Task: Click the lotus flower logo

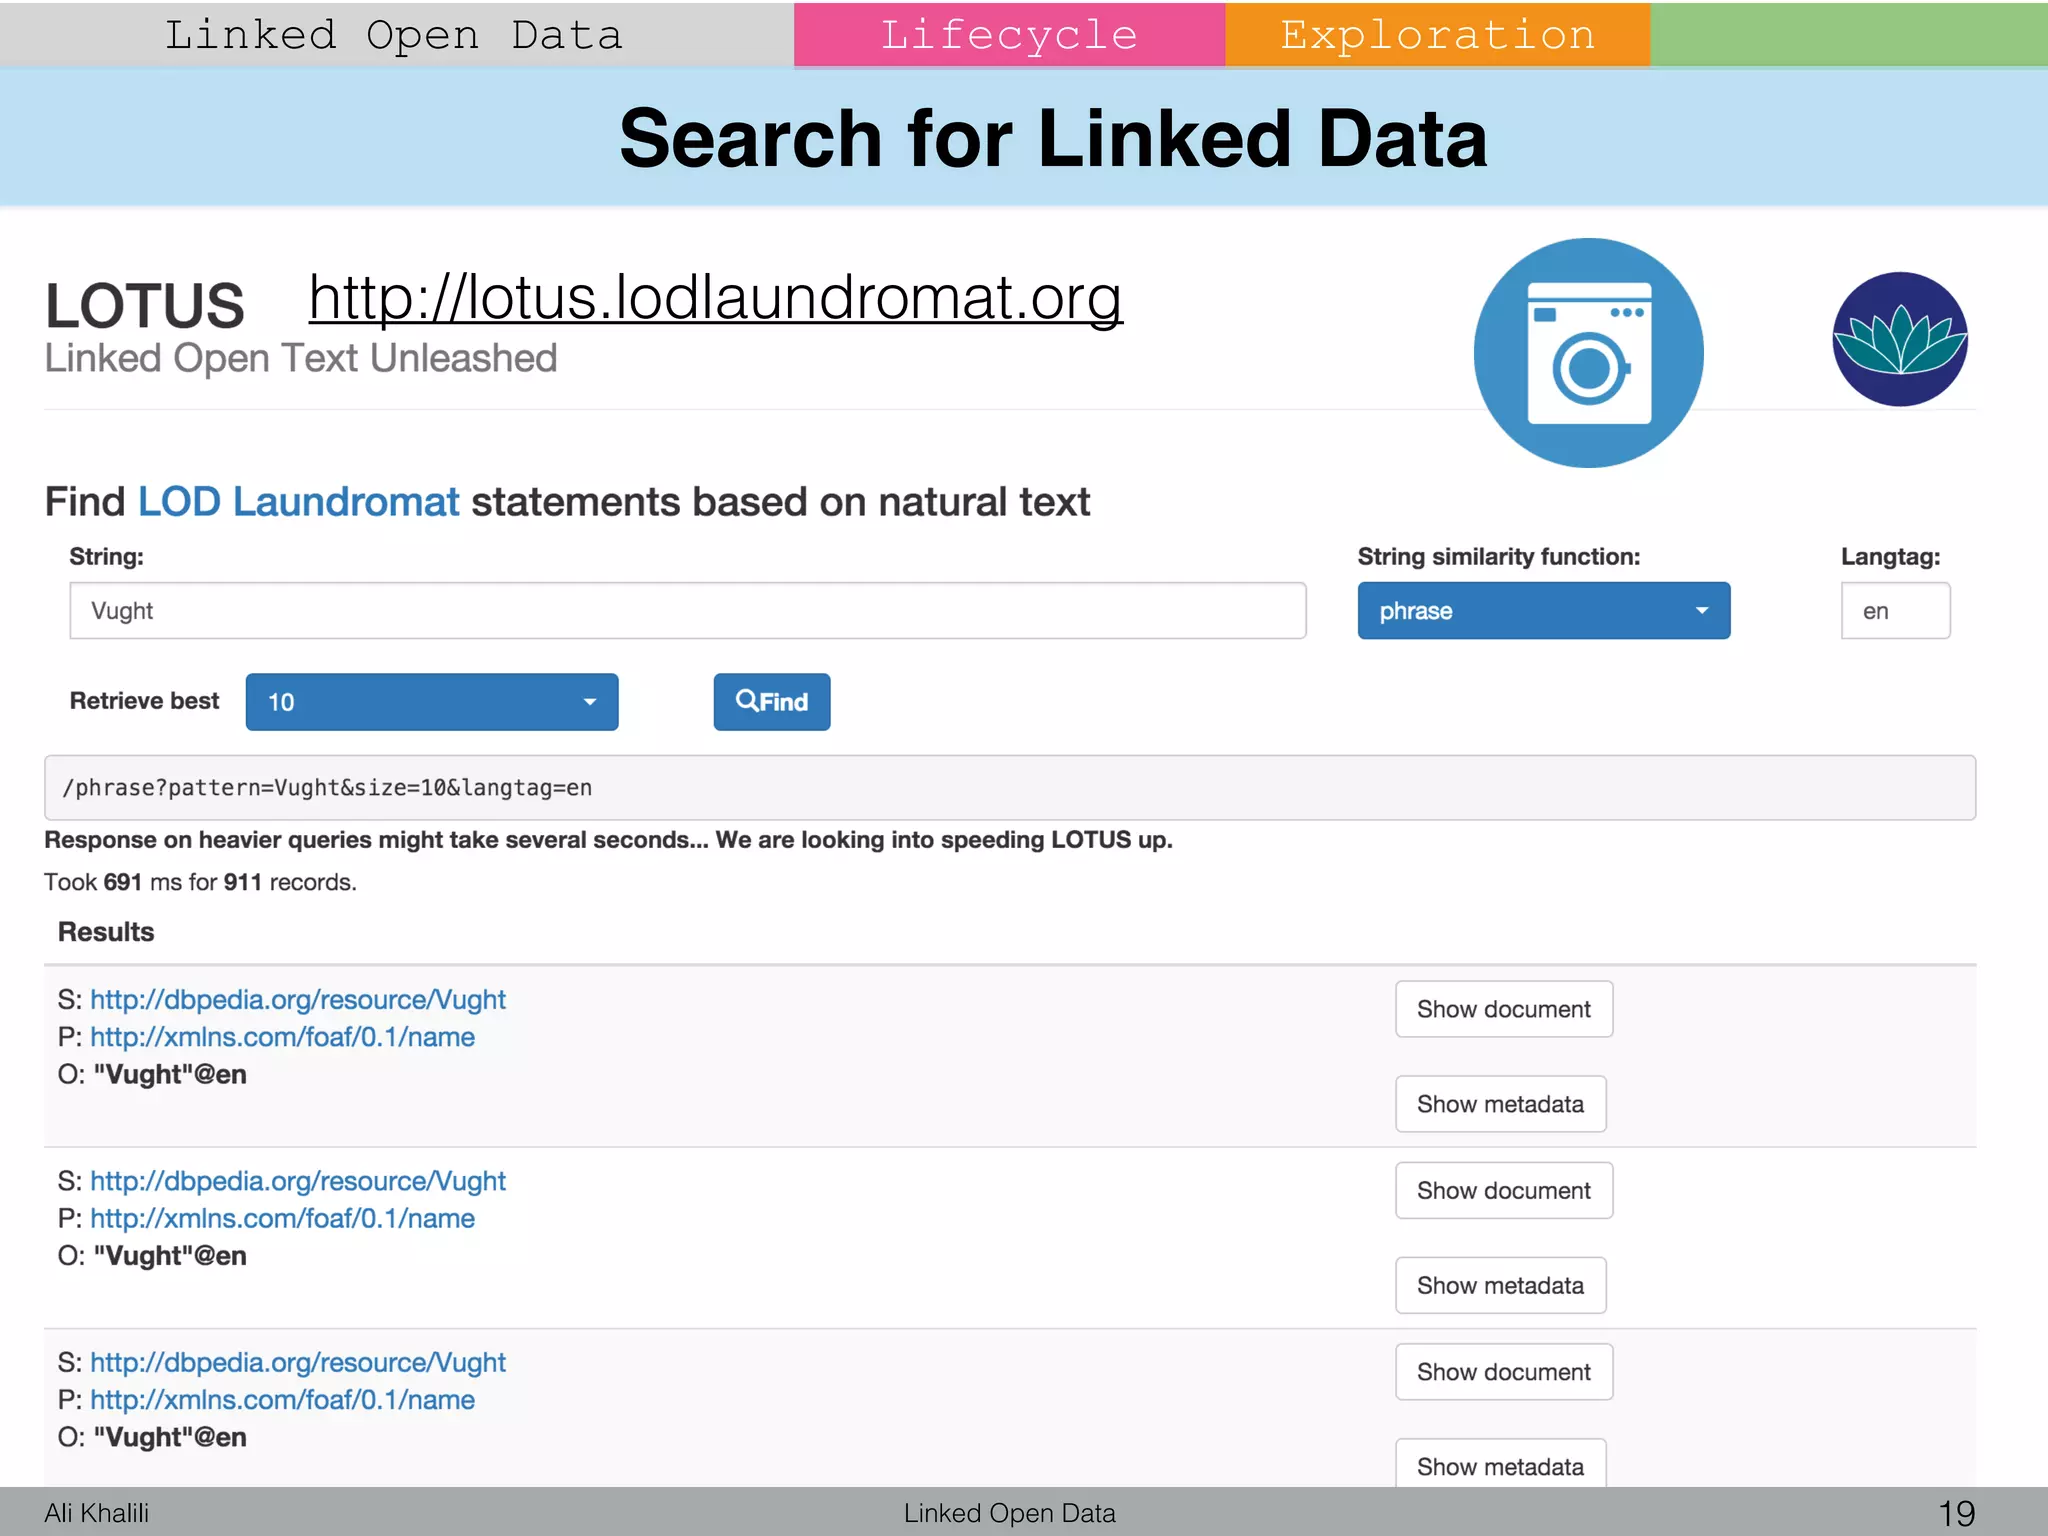Action: pyautogui.click(x=1899, y=339)
